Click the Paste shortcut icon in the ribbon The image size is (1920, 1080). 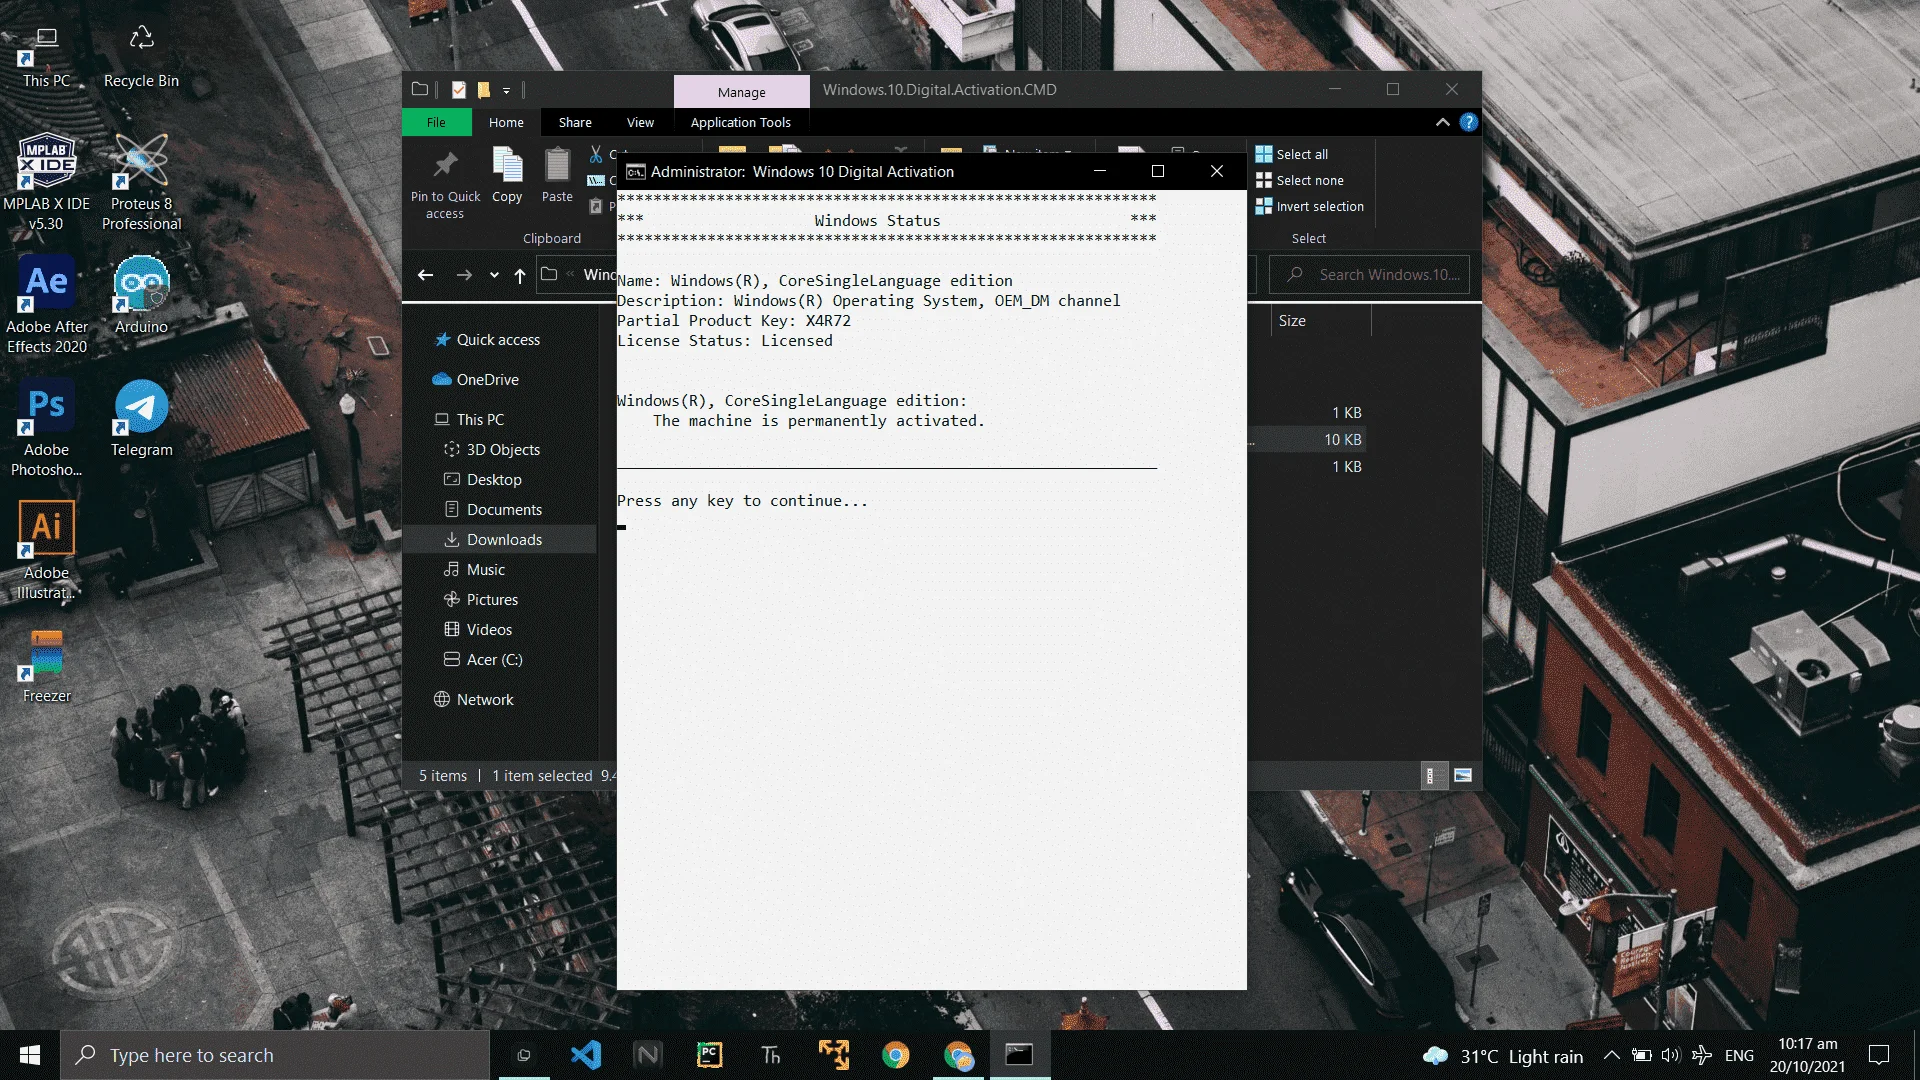coord(596,206)
